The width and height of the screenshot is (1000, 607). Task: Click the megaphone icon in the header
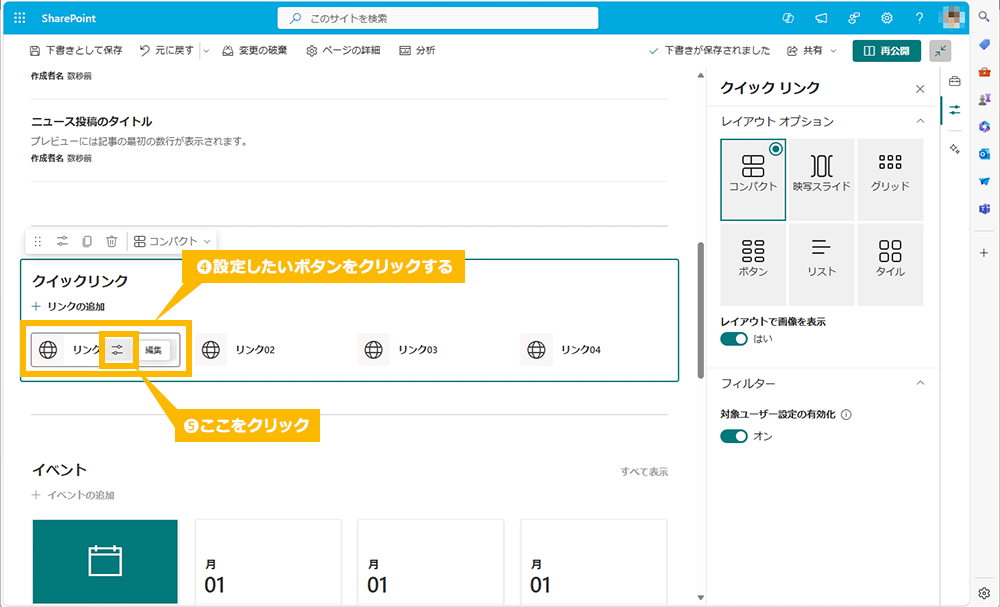[821, 18]
